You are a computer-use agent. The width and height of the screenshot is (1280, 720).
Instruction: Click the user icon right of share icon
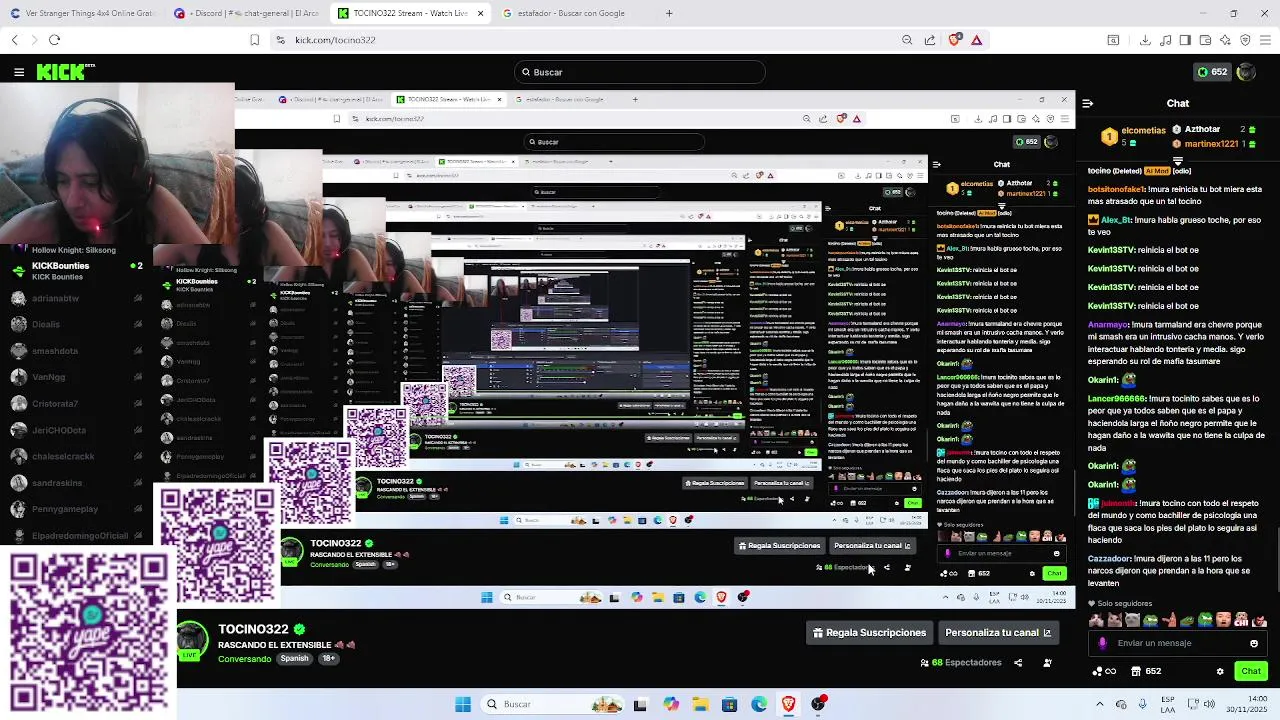pos(1047,662)
